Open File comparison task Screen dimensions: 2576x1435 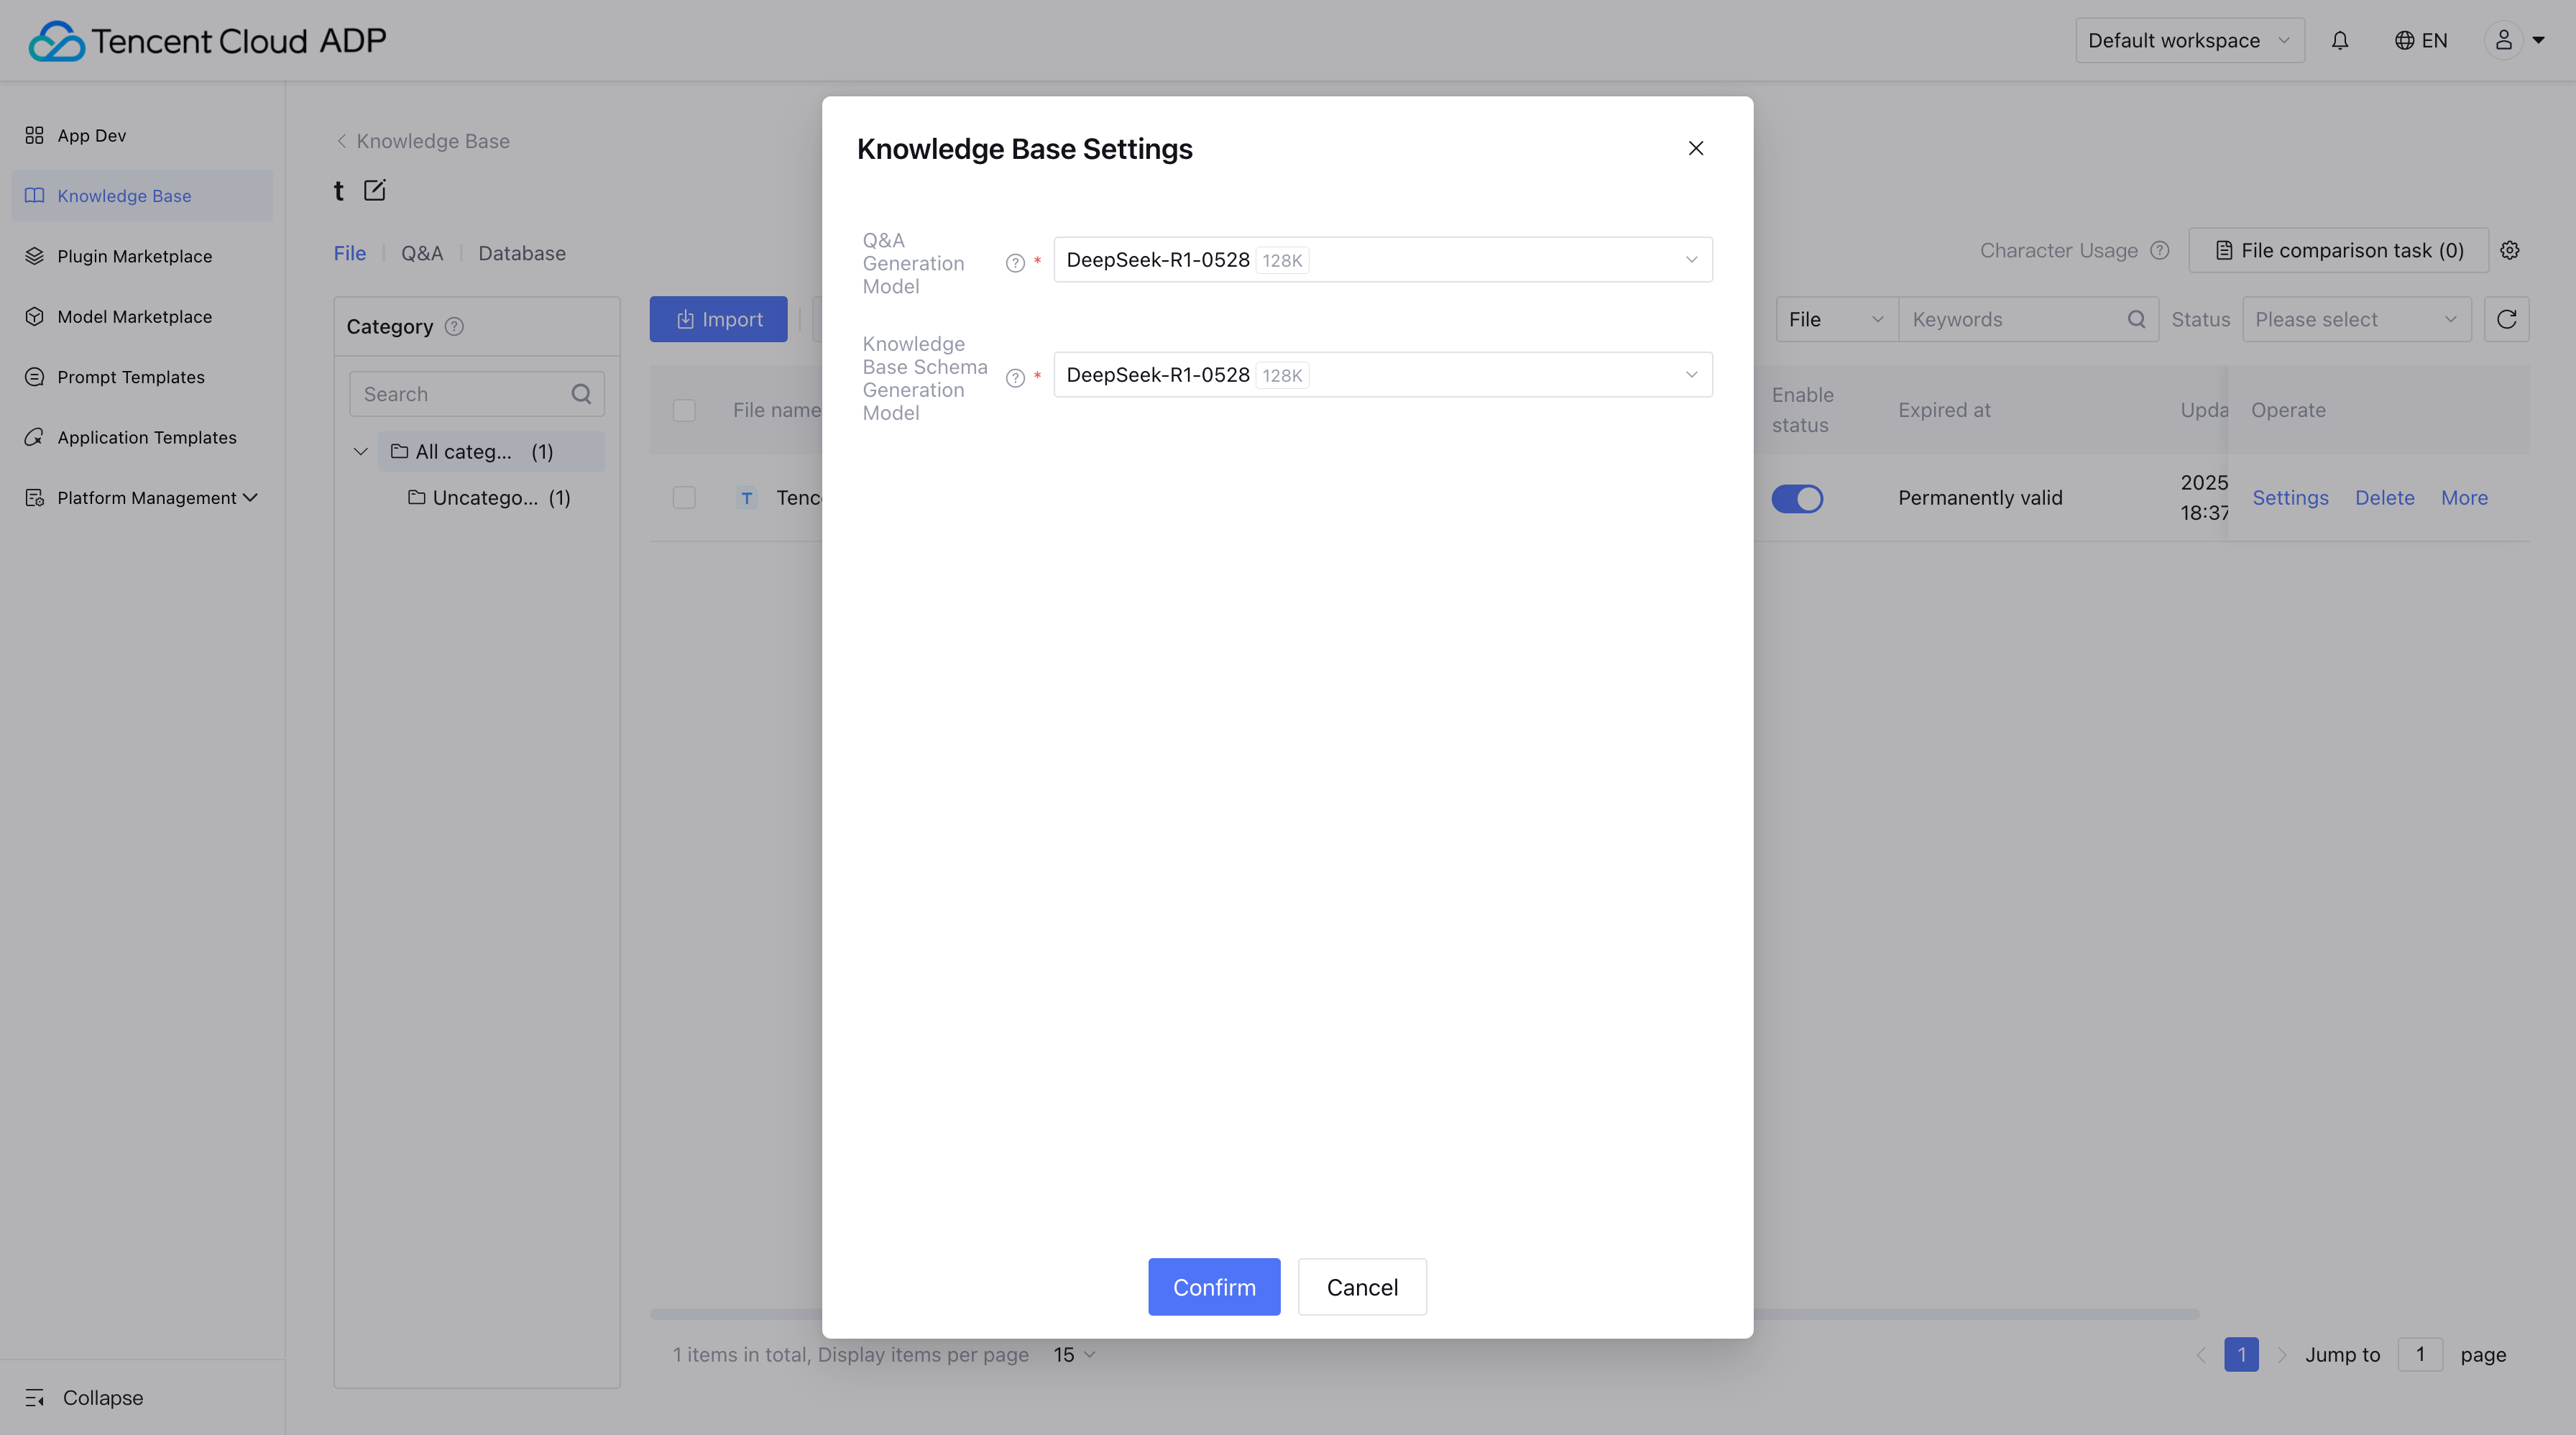pos(2338,250)
